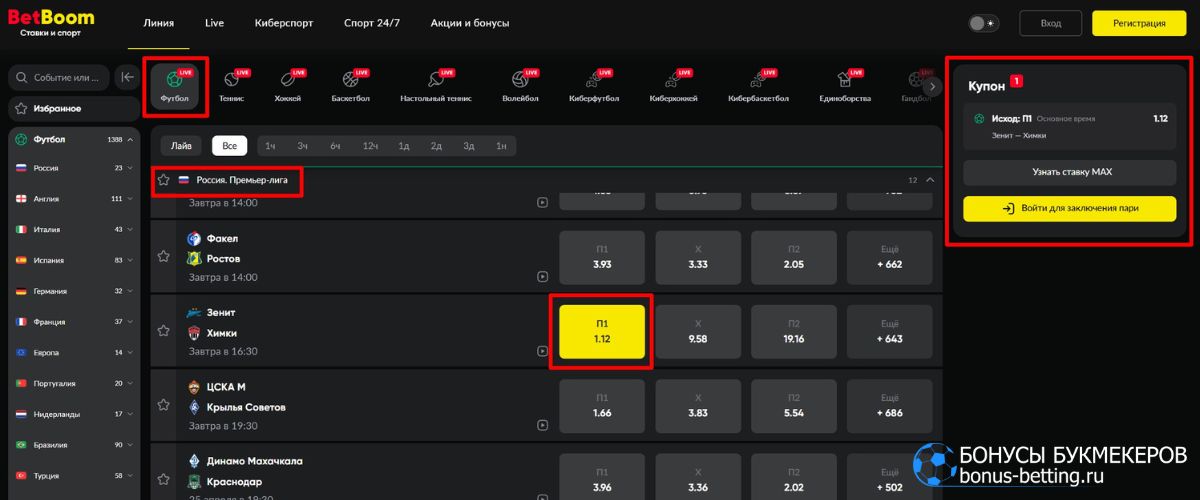
Task: Expand Нидерланды country in sidebar
Action: tap(74, 413)
